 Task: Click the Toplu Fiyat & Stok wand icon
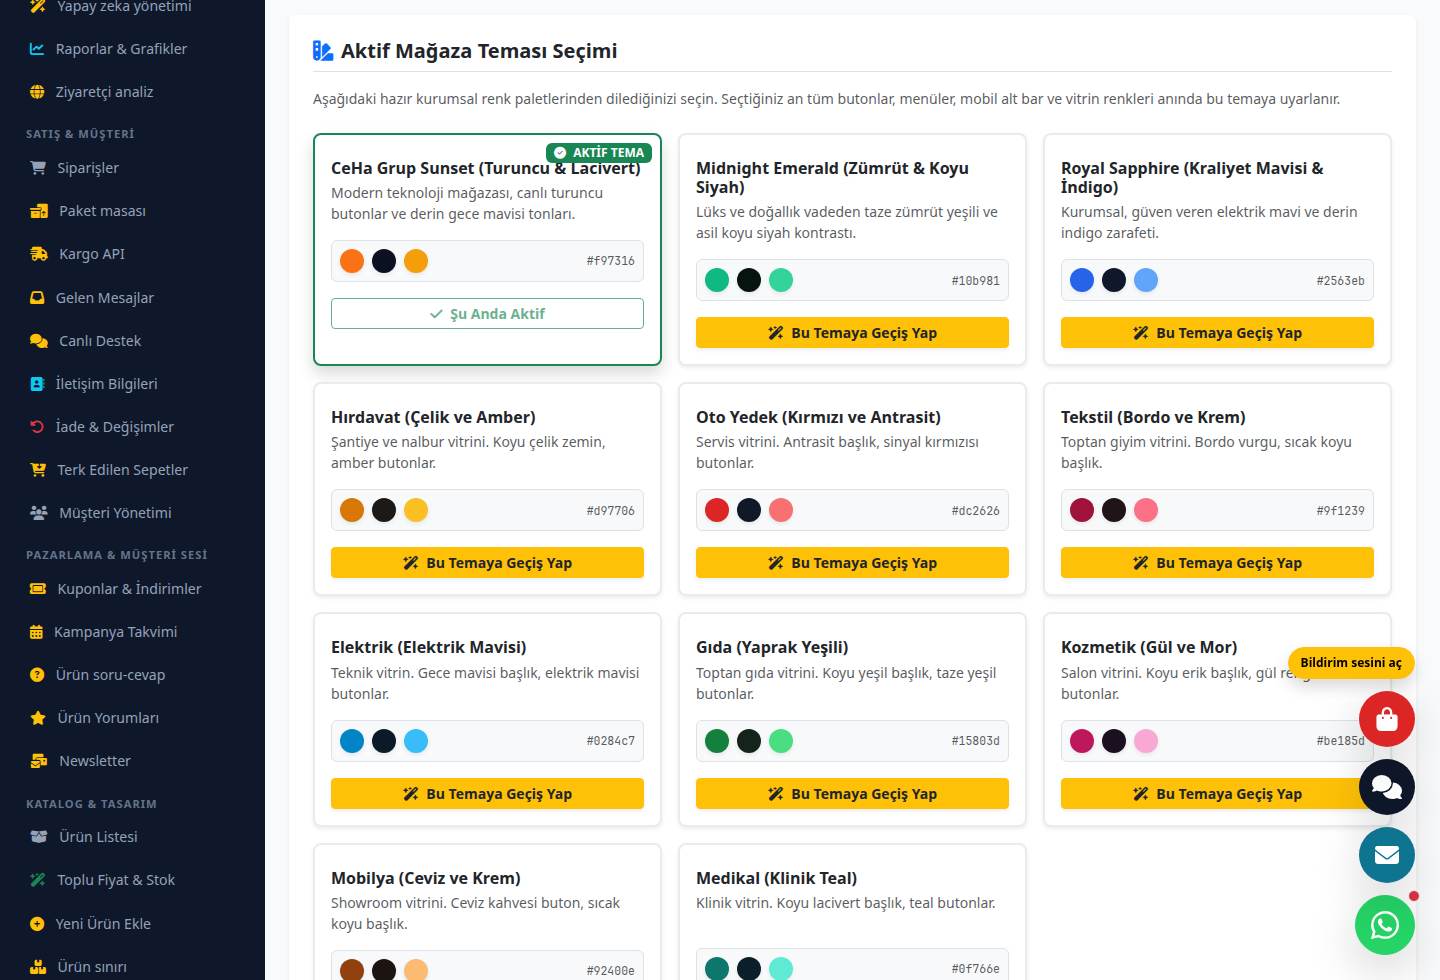point(38,880)
